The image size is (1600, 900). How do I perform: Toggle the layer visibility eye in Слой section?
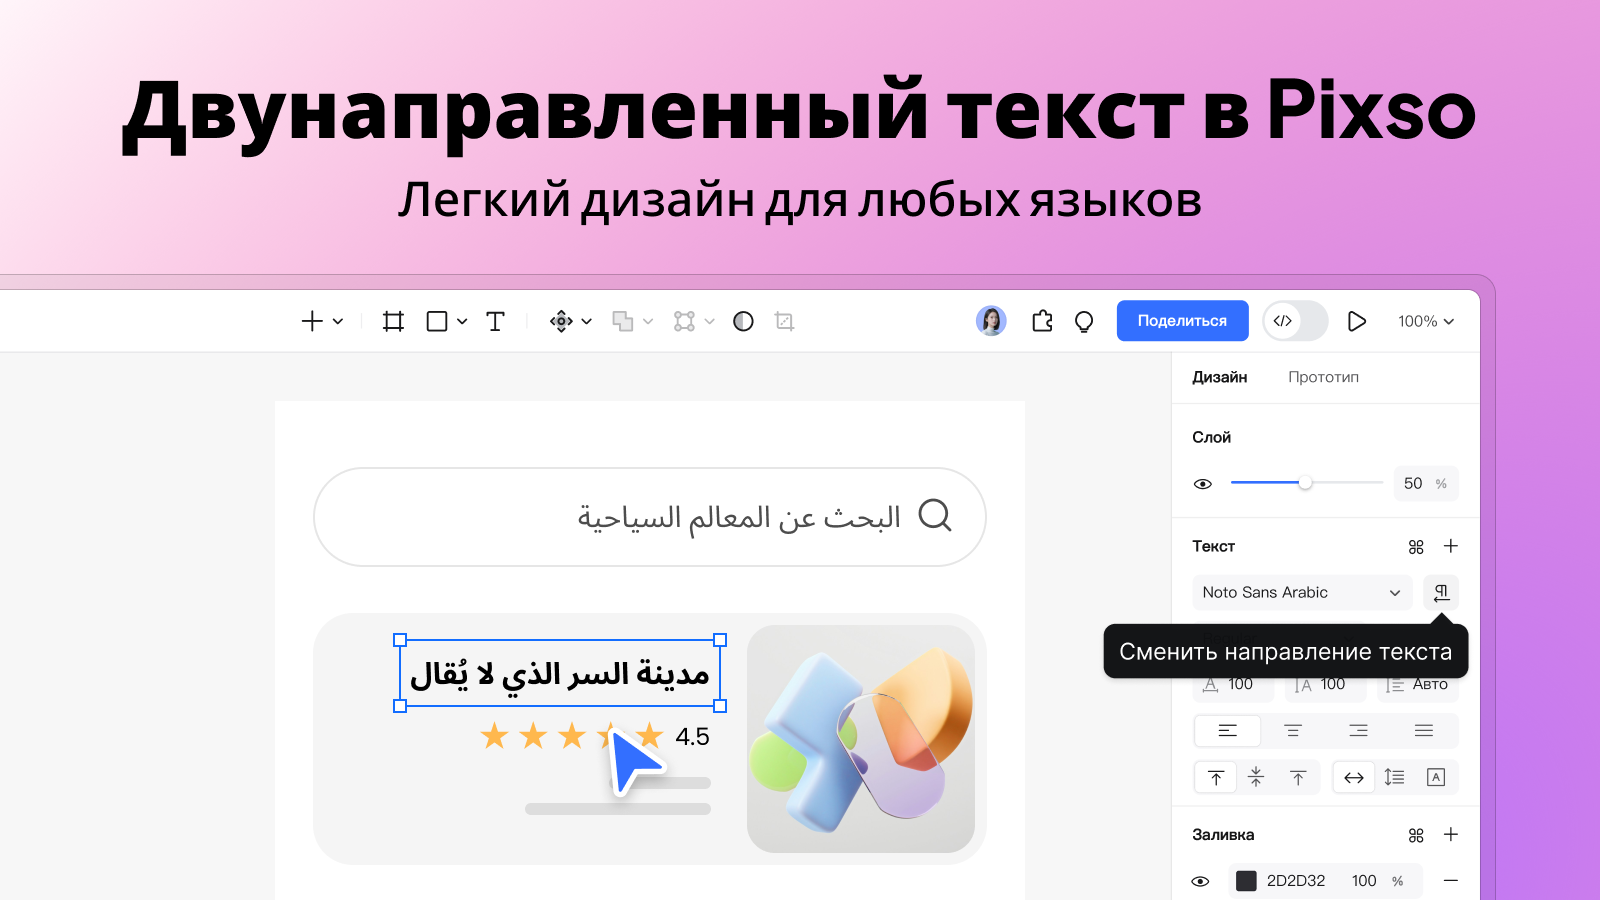[x=1203, y=483]
